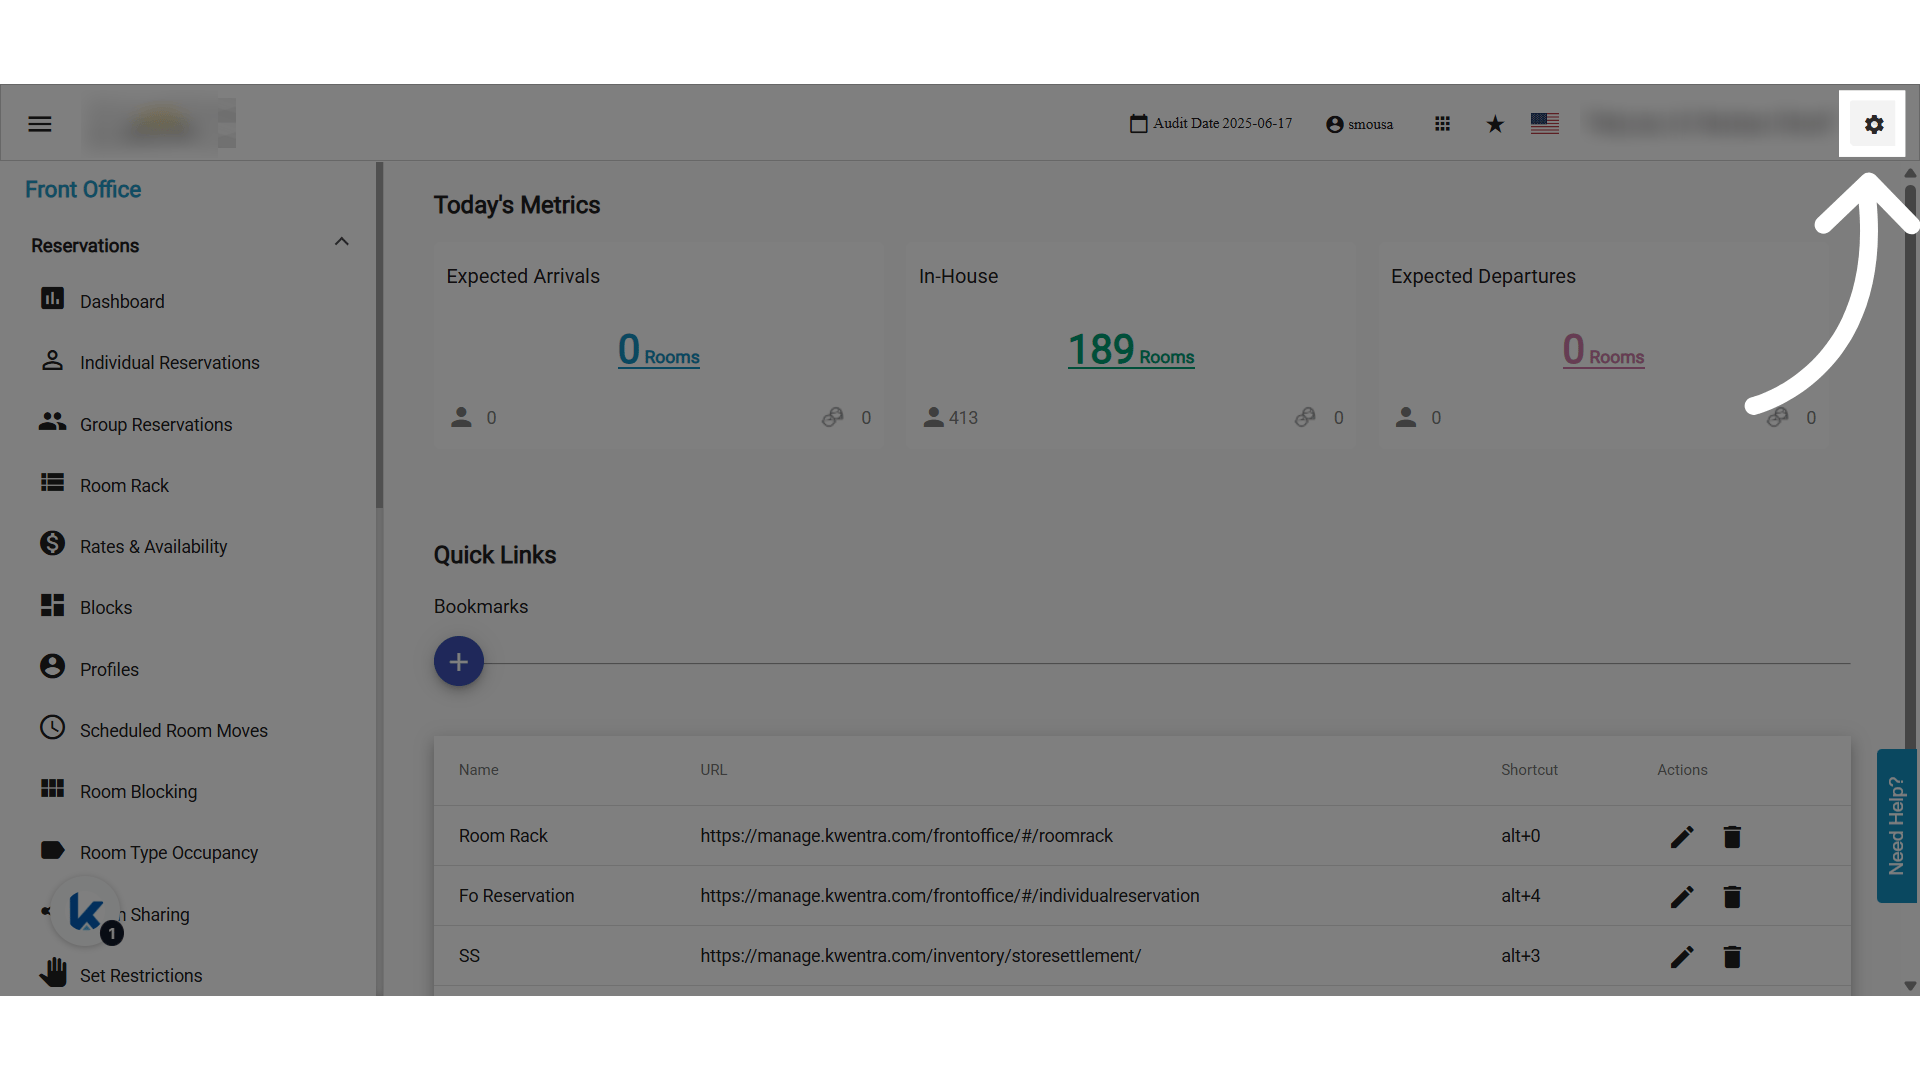Click the Blocks tiles icon

pos(52,605)
